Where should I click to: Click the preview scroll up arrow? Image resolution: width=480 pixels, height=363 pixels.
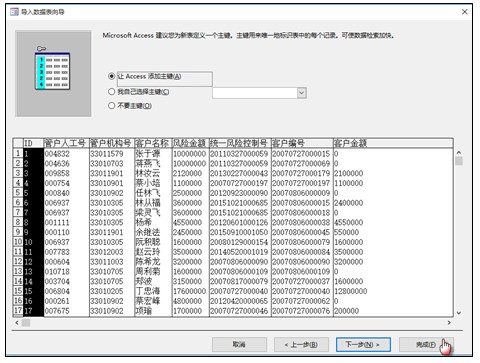point(459,152)
